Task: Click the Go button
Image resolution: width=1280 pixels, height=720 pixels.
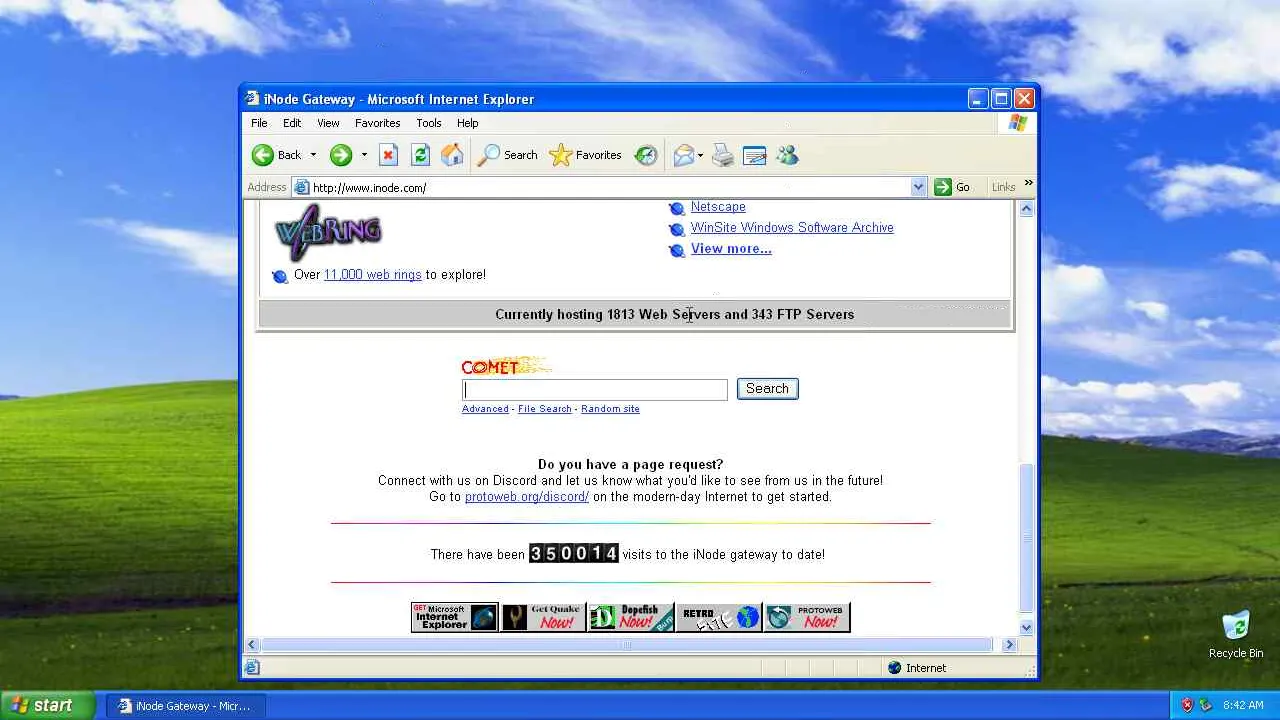Action: [x=952, y=187]
